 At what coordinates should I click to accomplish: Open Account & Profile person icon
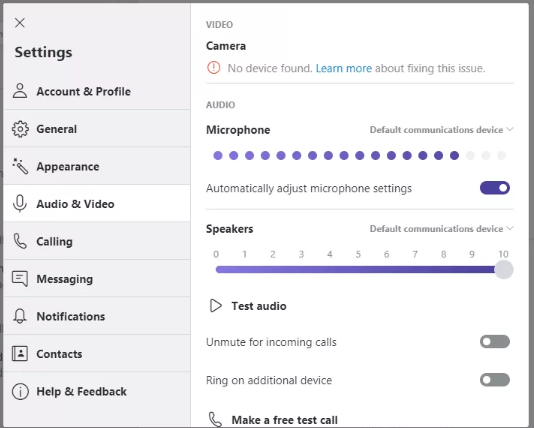(20, 91)
